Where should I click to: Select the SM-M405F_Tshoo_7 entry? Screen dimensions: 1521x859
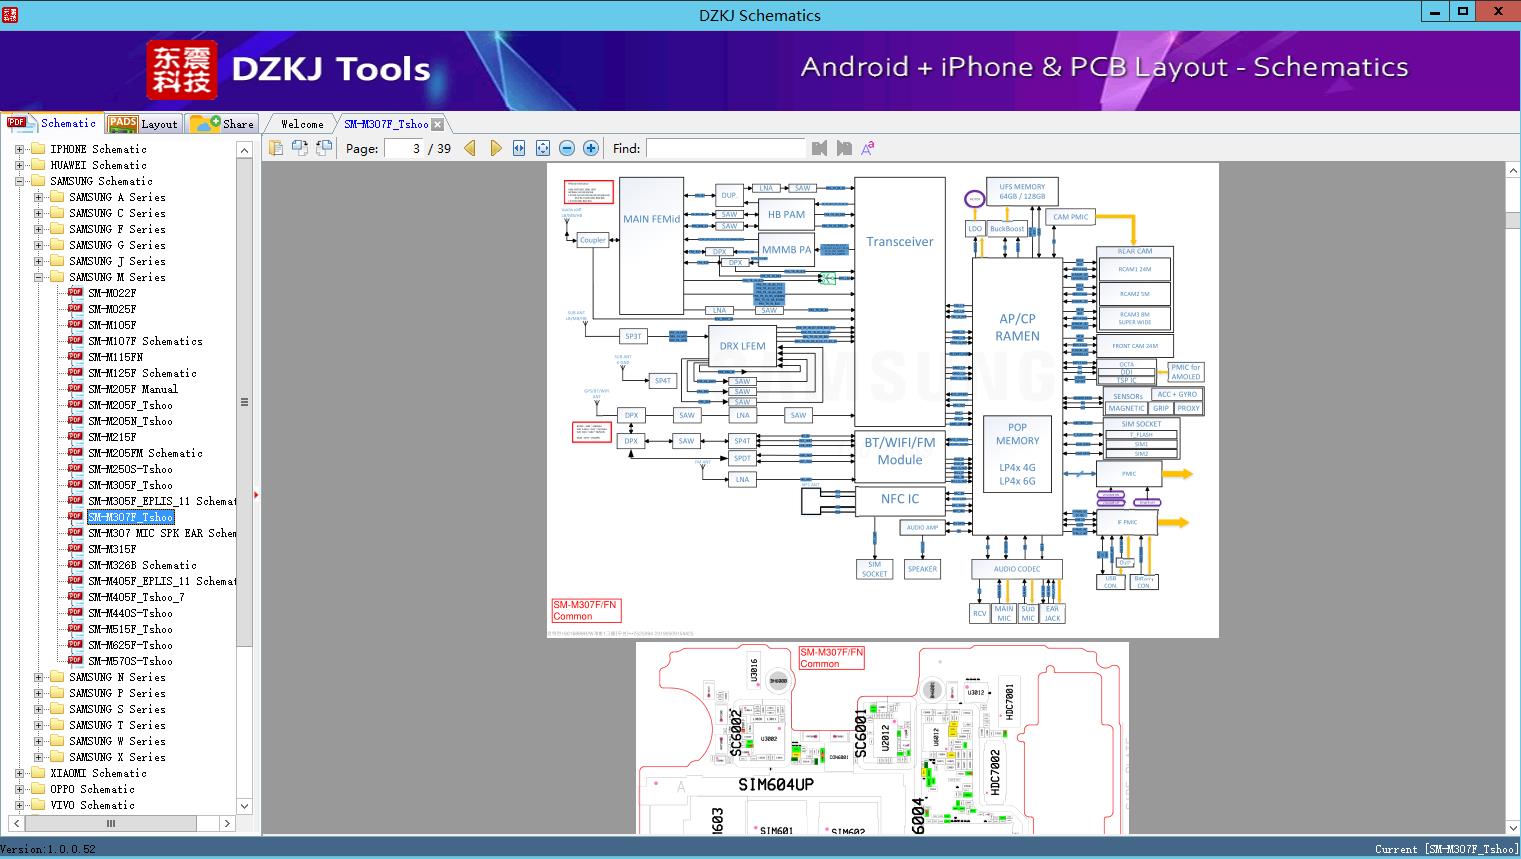[x=136, y=597]
